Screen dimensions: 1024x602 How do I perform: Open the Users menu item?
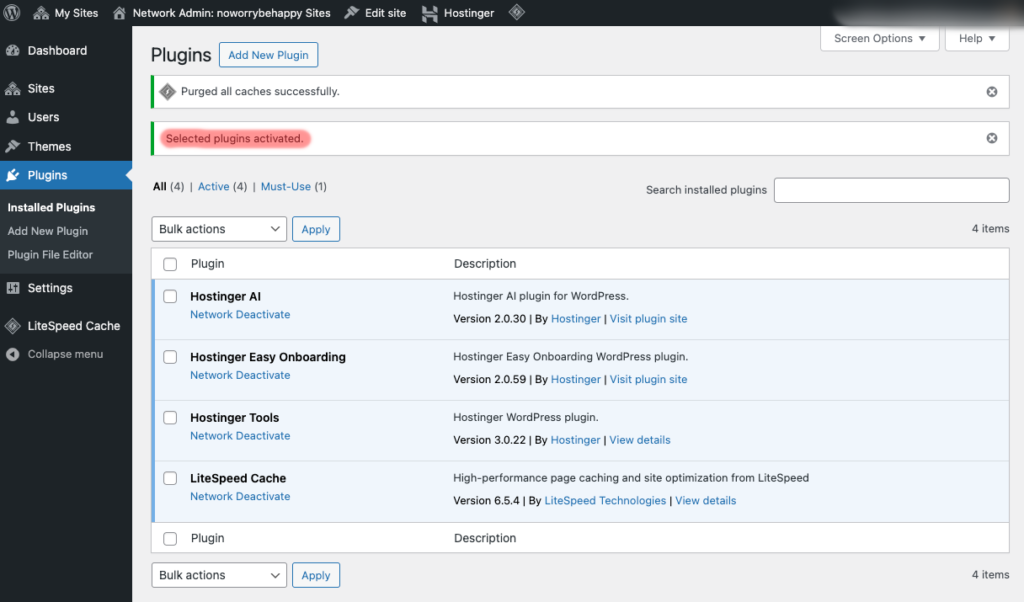pyautogui.click(x=43, y=117)
